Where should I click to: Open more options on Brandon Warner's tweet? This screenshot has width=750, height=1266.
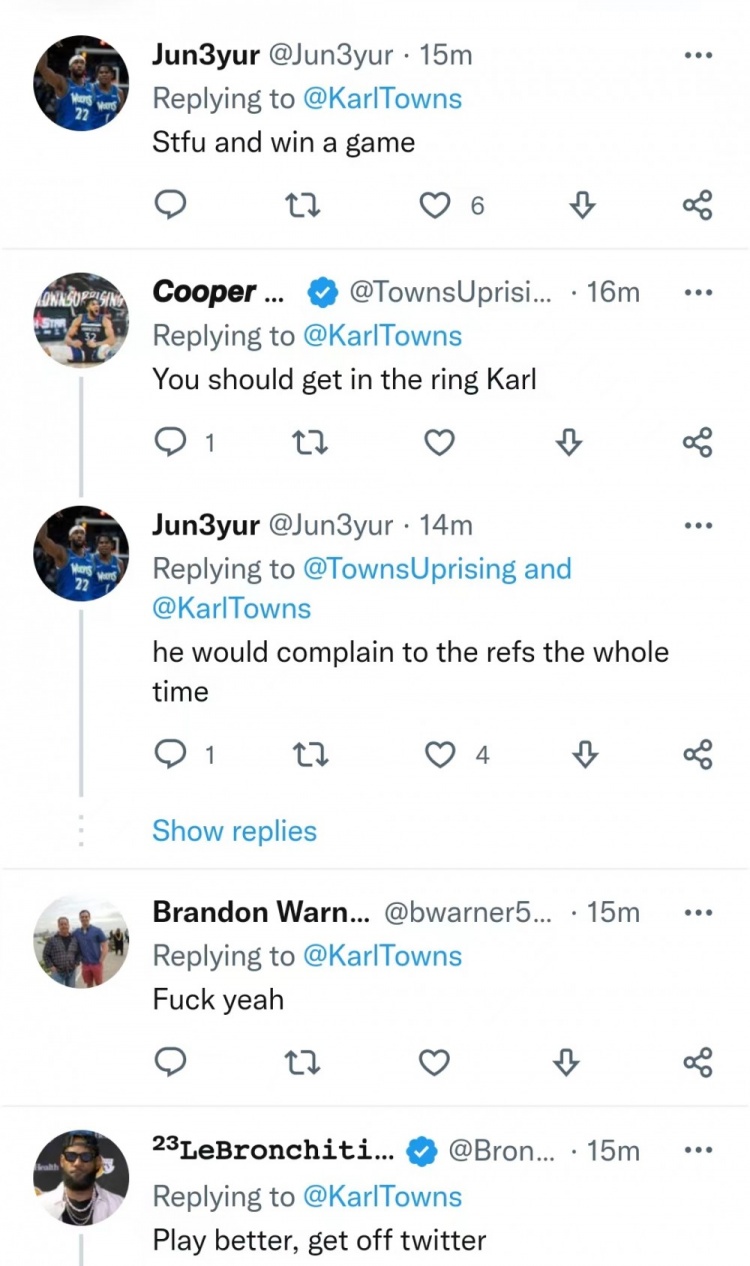[698, 912]
